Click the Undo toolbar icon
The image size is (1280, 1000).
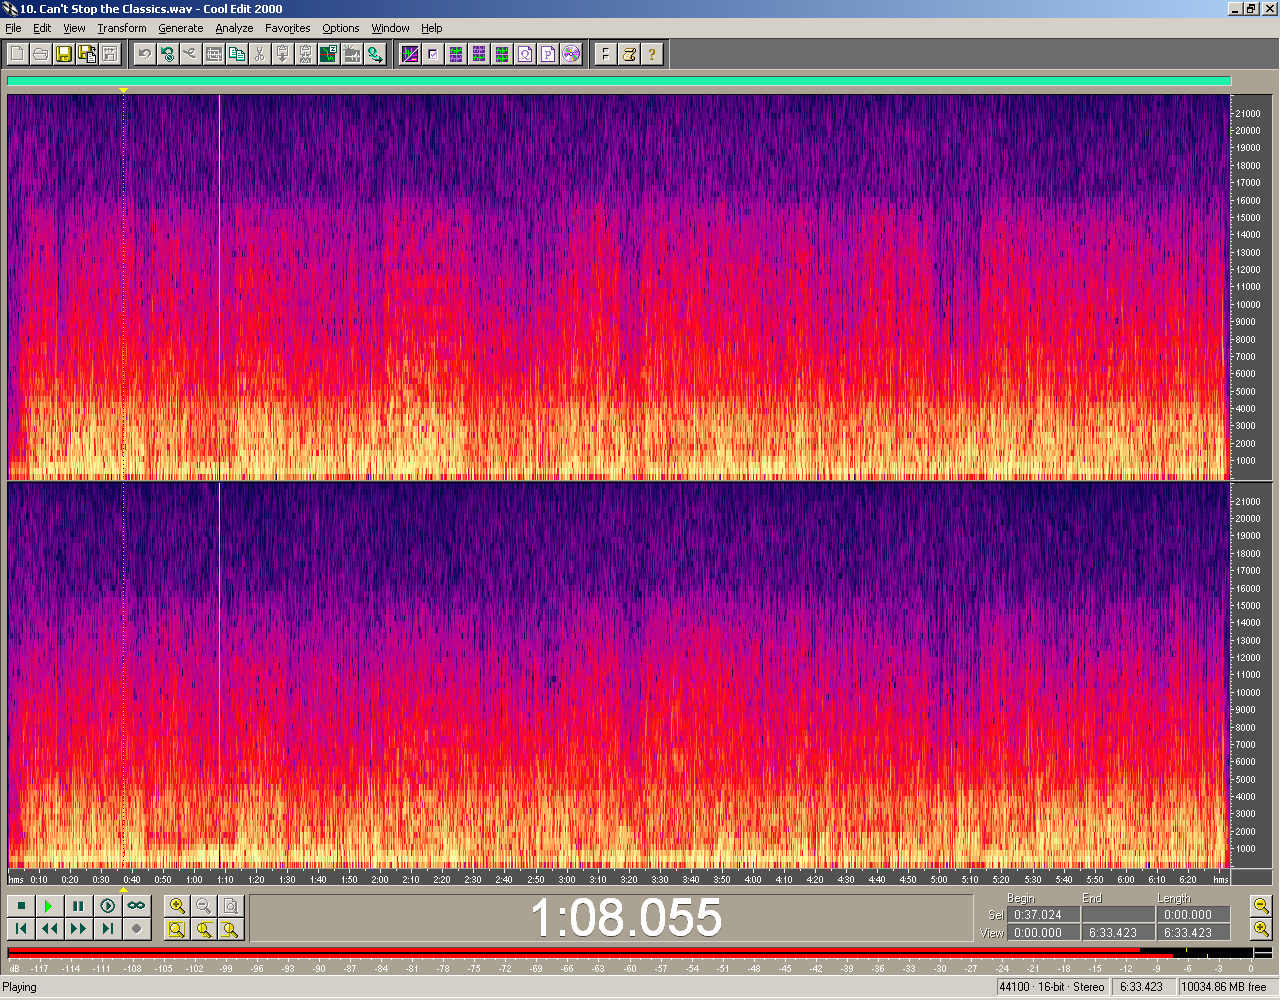coord(144,54)
